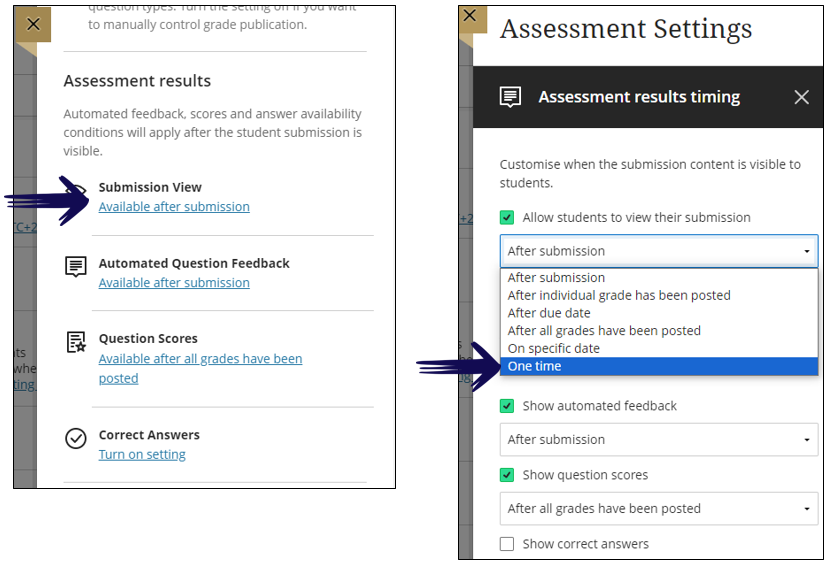
Task: Enable the Show correct answers checkbox
Action: point(507,544)
